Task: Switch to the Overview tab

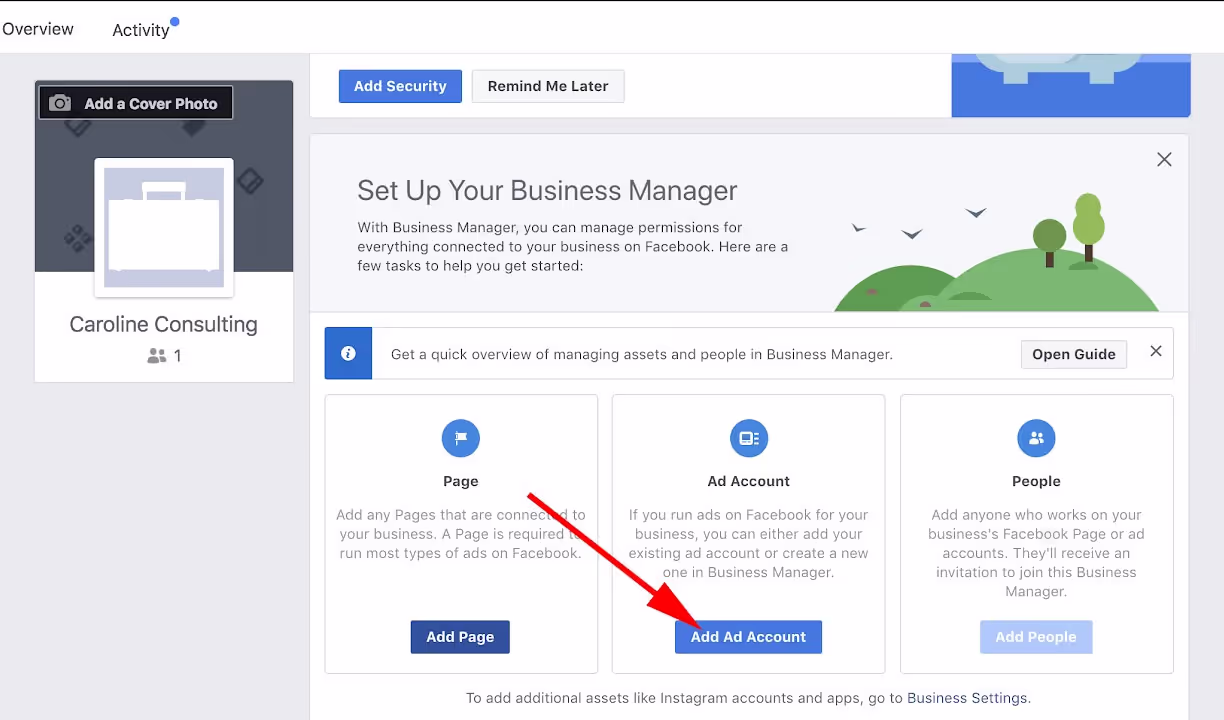Action: point(38,29)
